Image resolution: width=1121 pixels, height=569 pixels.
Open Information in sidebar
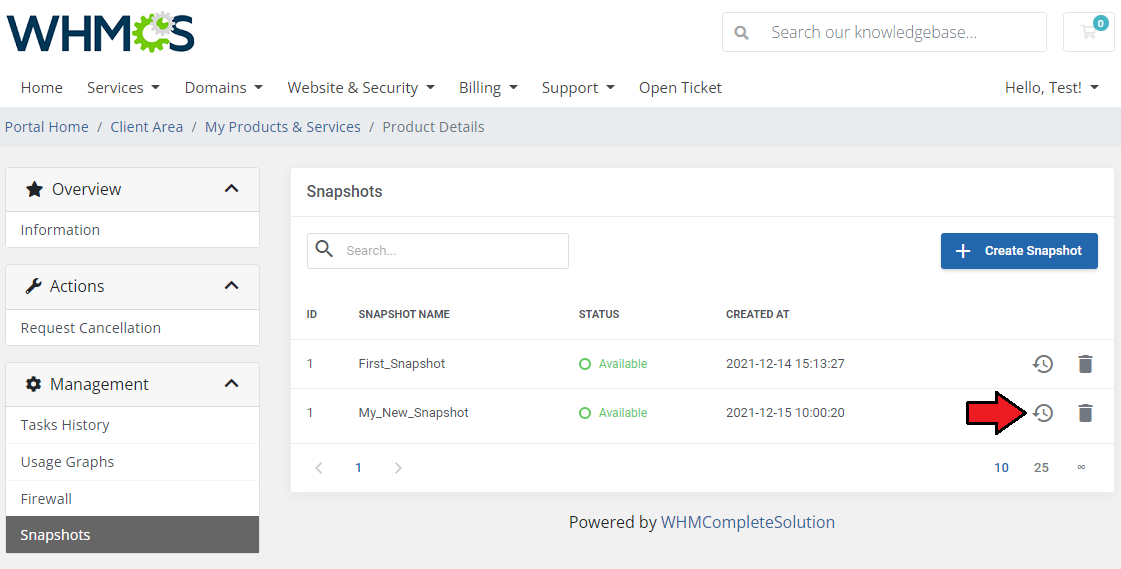tap(132, 229)
